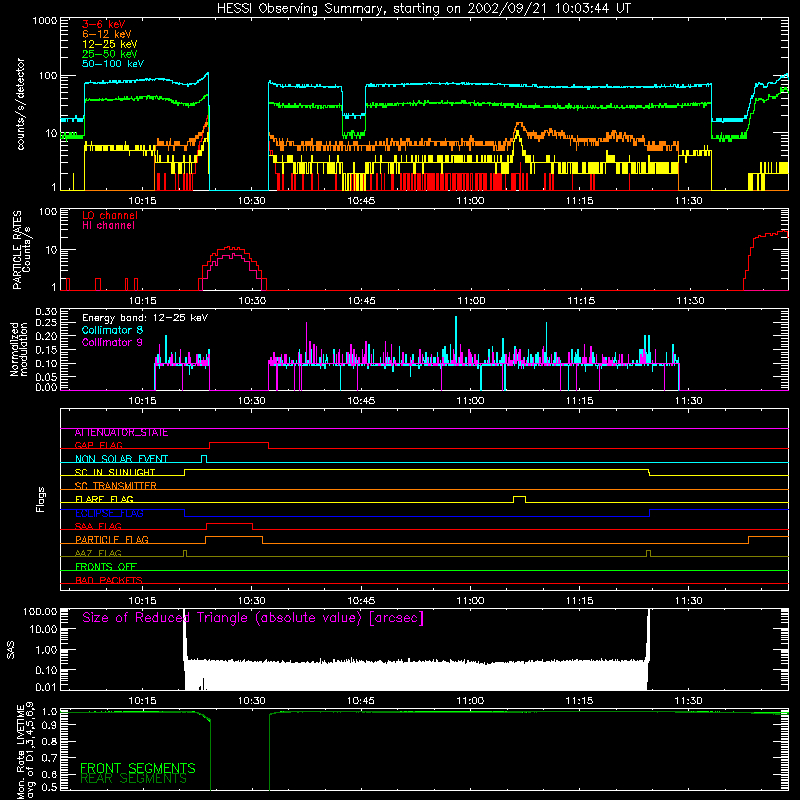The height and width of the screenshot is (800, 800).
Task: Click the 100.00 y-axis value on SAS panel
Action: pyautogui.click(x=40, y=611)
